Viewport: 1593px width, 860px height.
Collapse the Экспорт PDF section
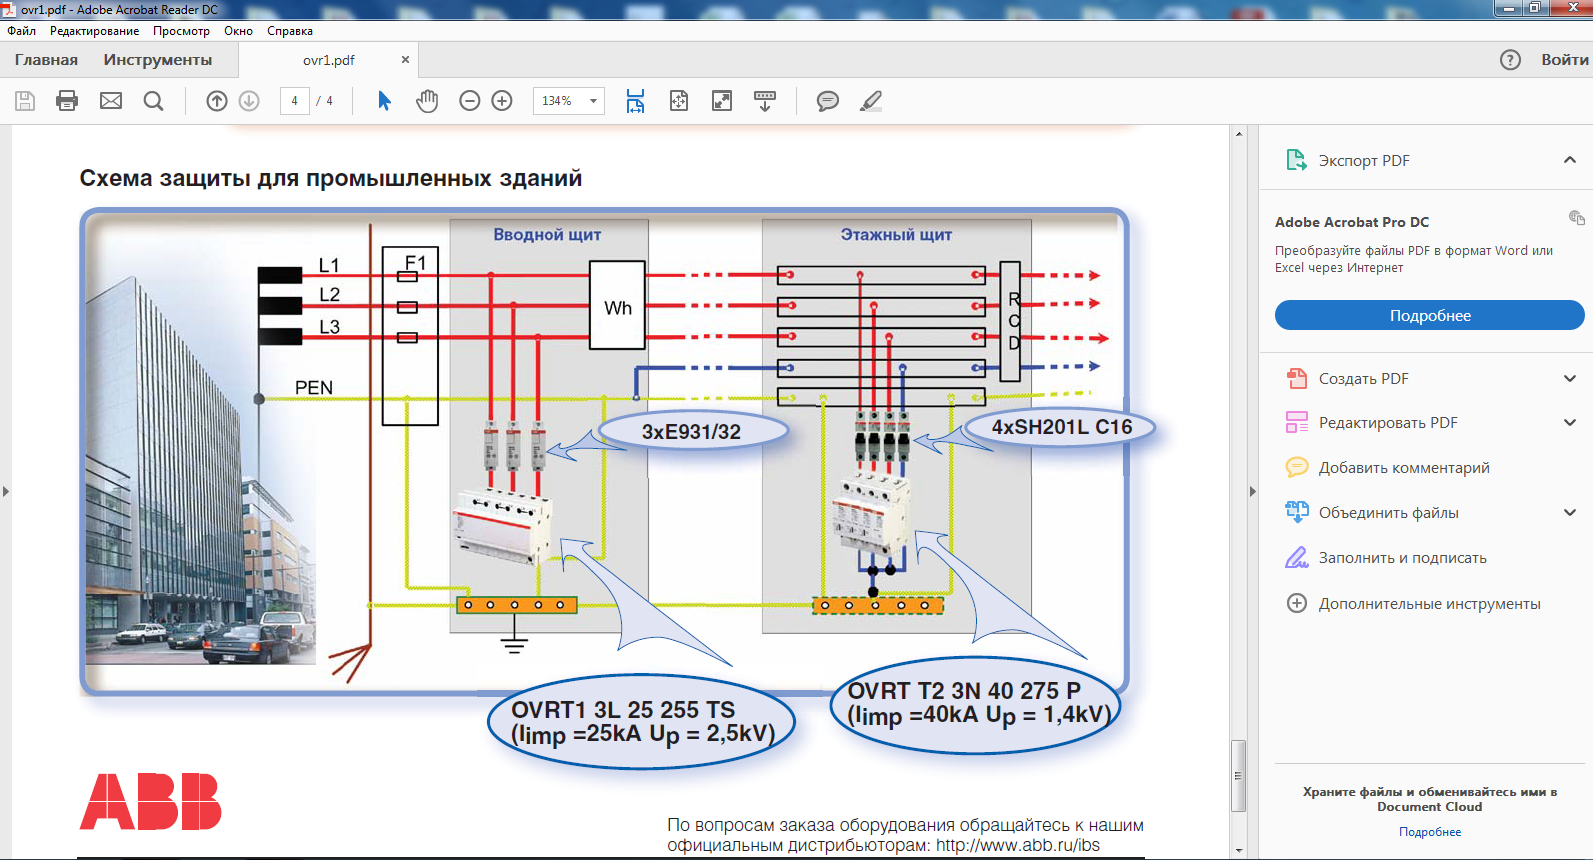1569,160
